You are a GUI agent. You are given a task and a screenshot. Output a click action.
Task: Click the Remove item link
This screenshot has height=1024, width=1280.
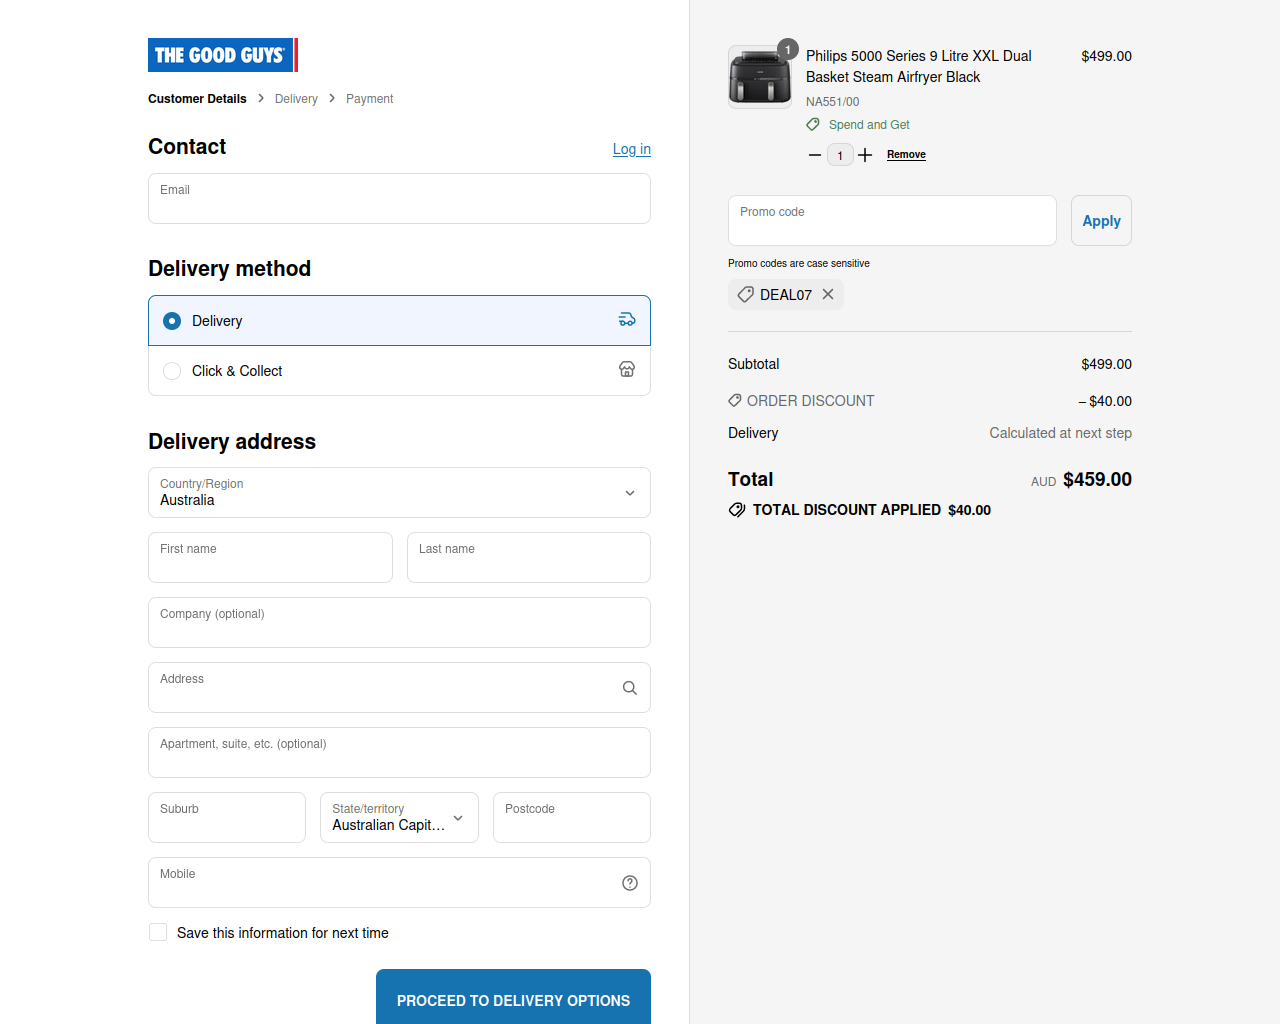(x=906, y=155)
